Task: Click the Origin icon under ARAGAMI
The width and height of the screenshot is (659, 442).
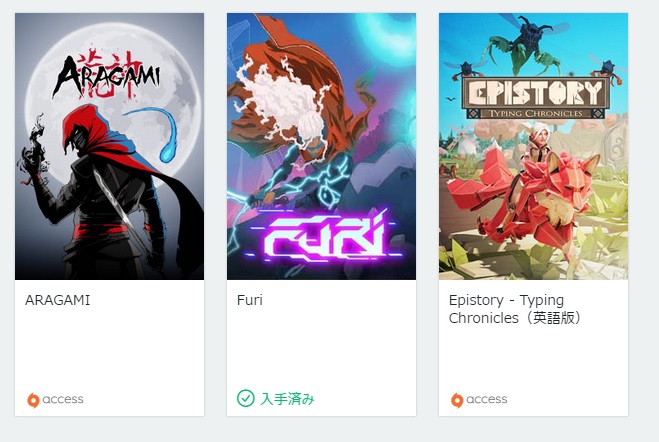Action: point(33,400)
